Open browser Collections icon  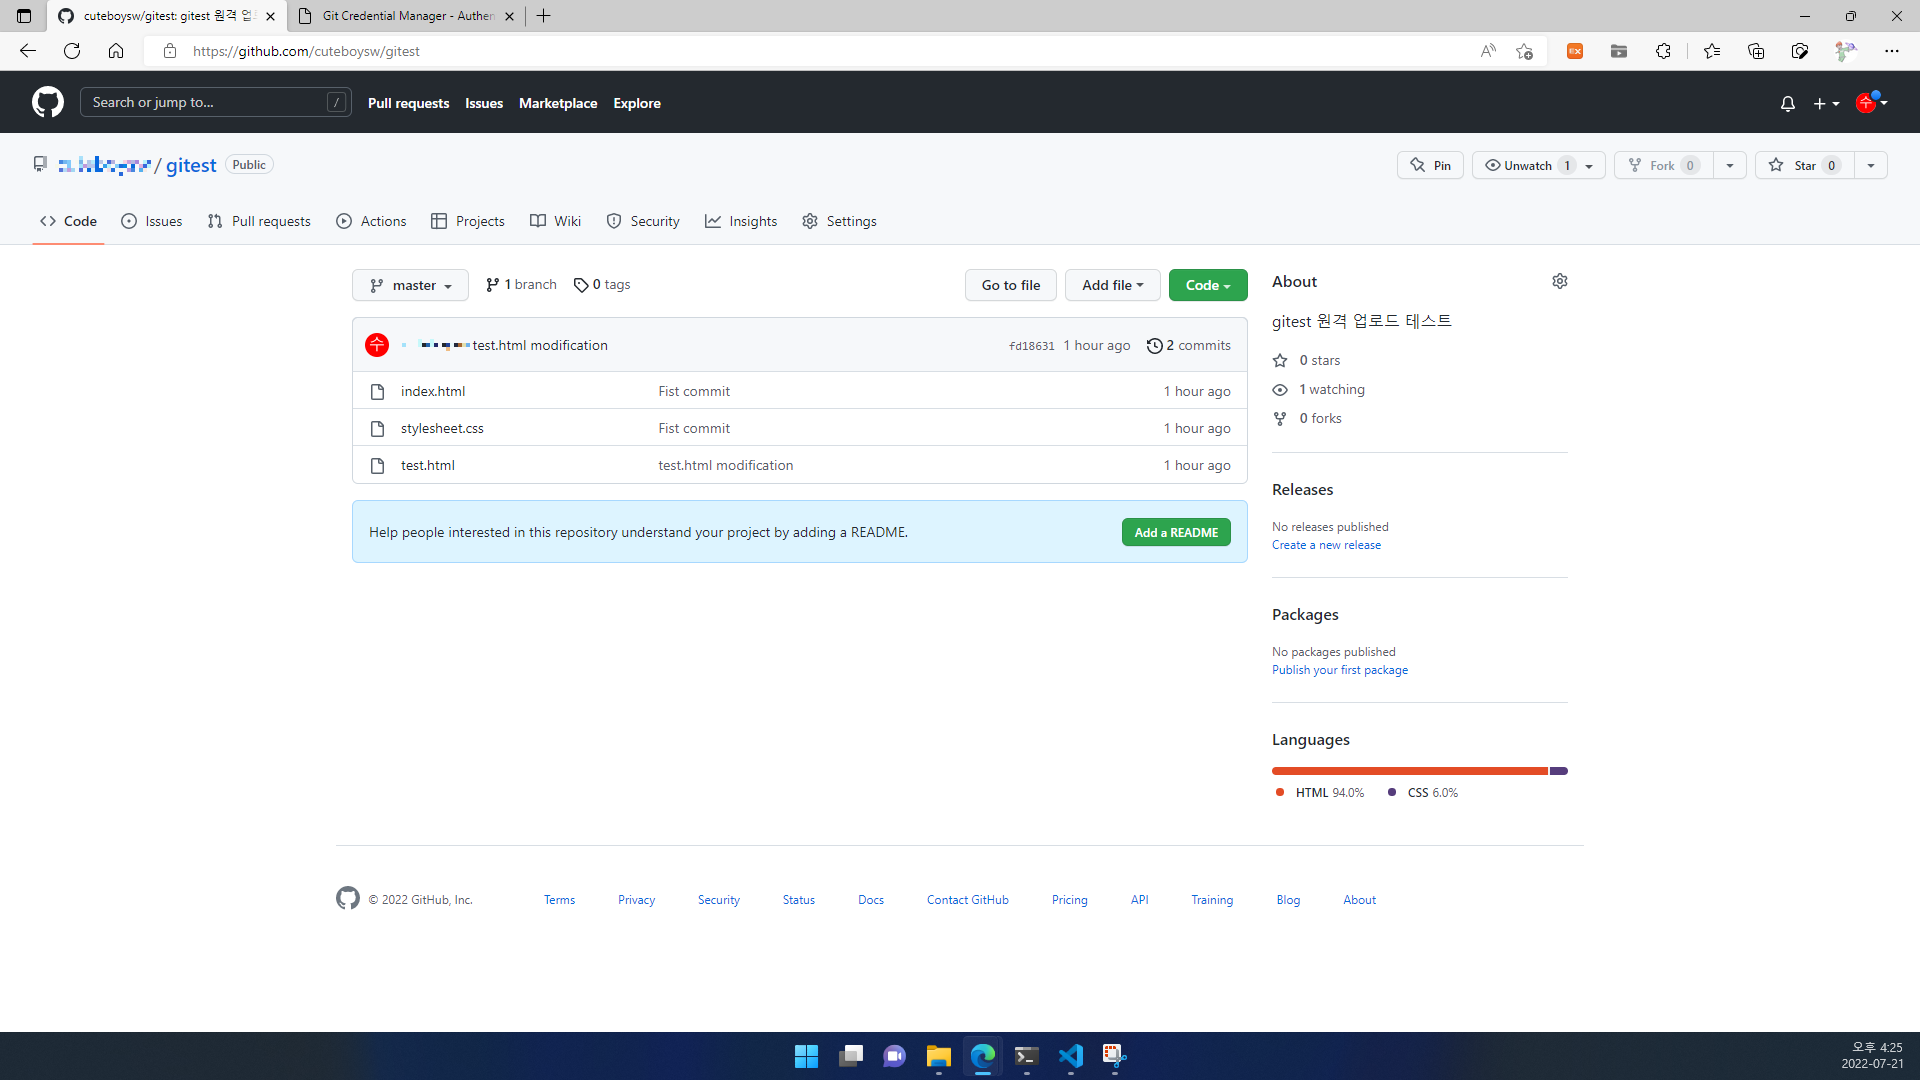click(1756, 51)
